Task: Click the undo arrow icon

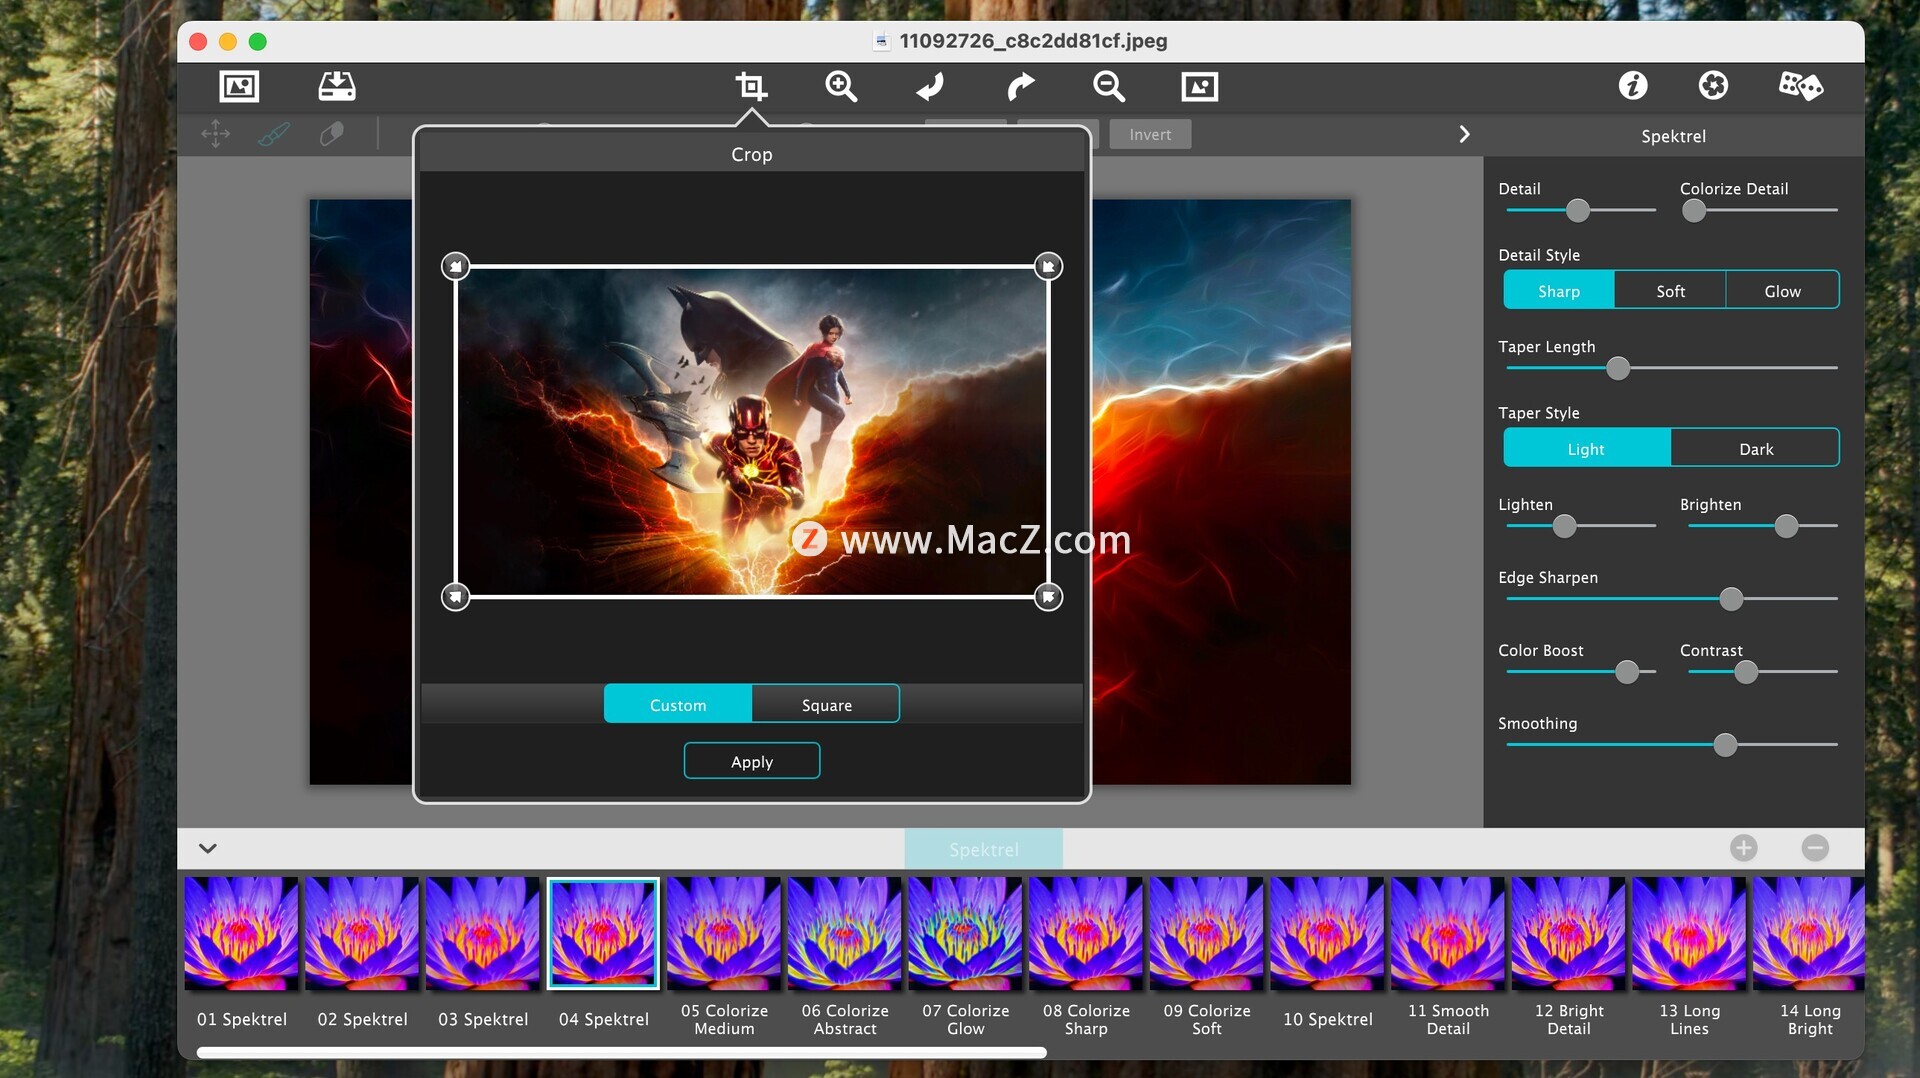Action: click(x=930, y=86)
